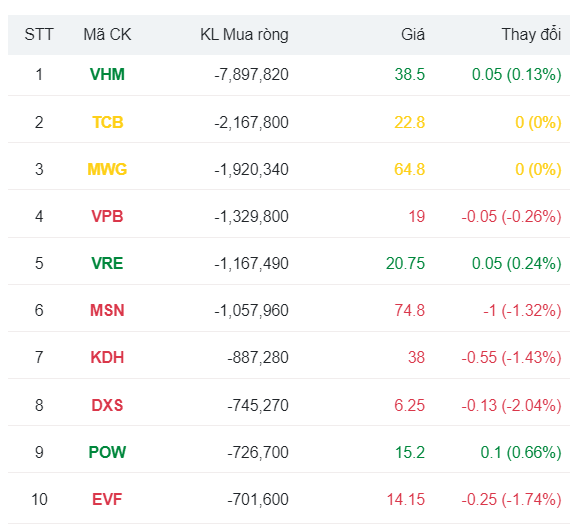Screen dimensions: 578x529
Task: Click rank number 1 in VHM row
Action: pyautogui.click(x=39, y=75)
